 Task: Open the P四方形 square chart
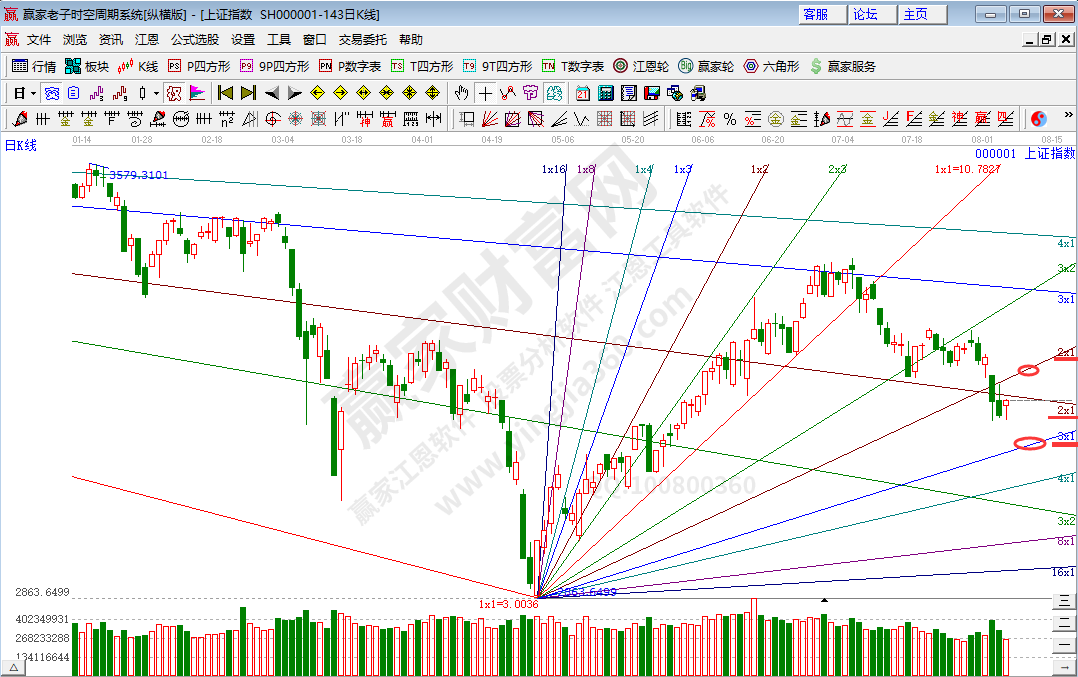(x=198, y=66)
